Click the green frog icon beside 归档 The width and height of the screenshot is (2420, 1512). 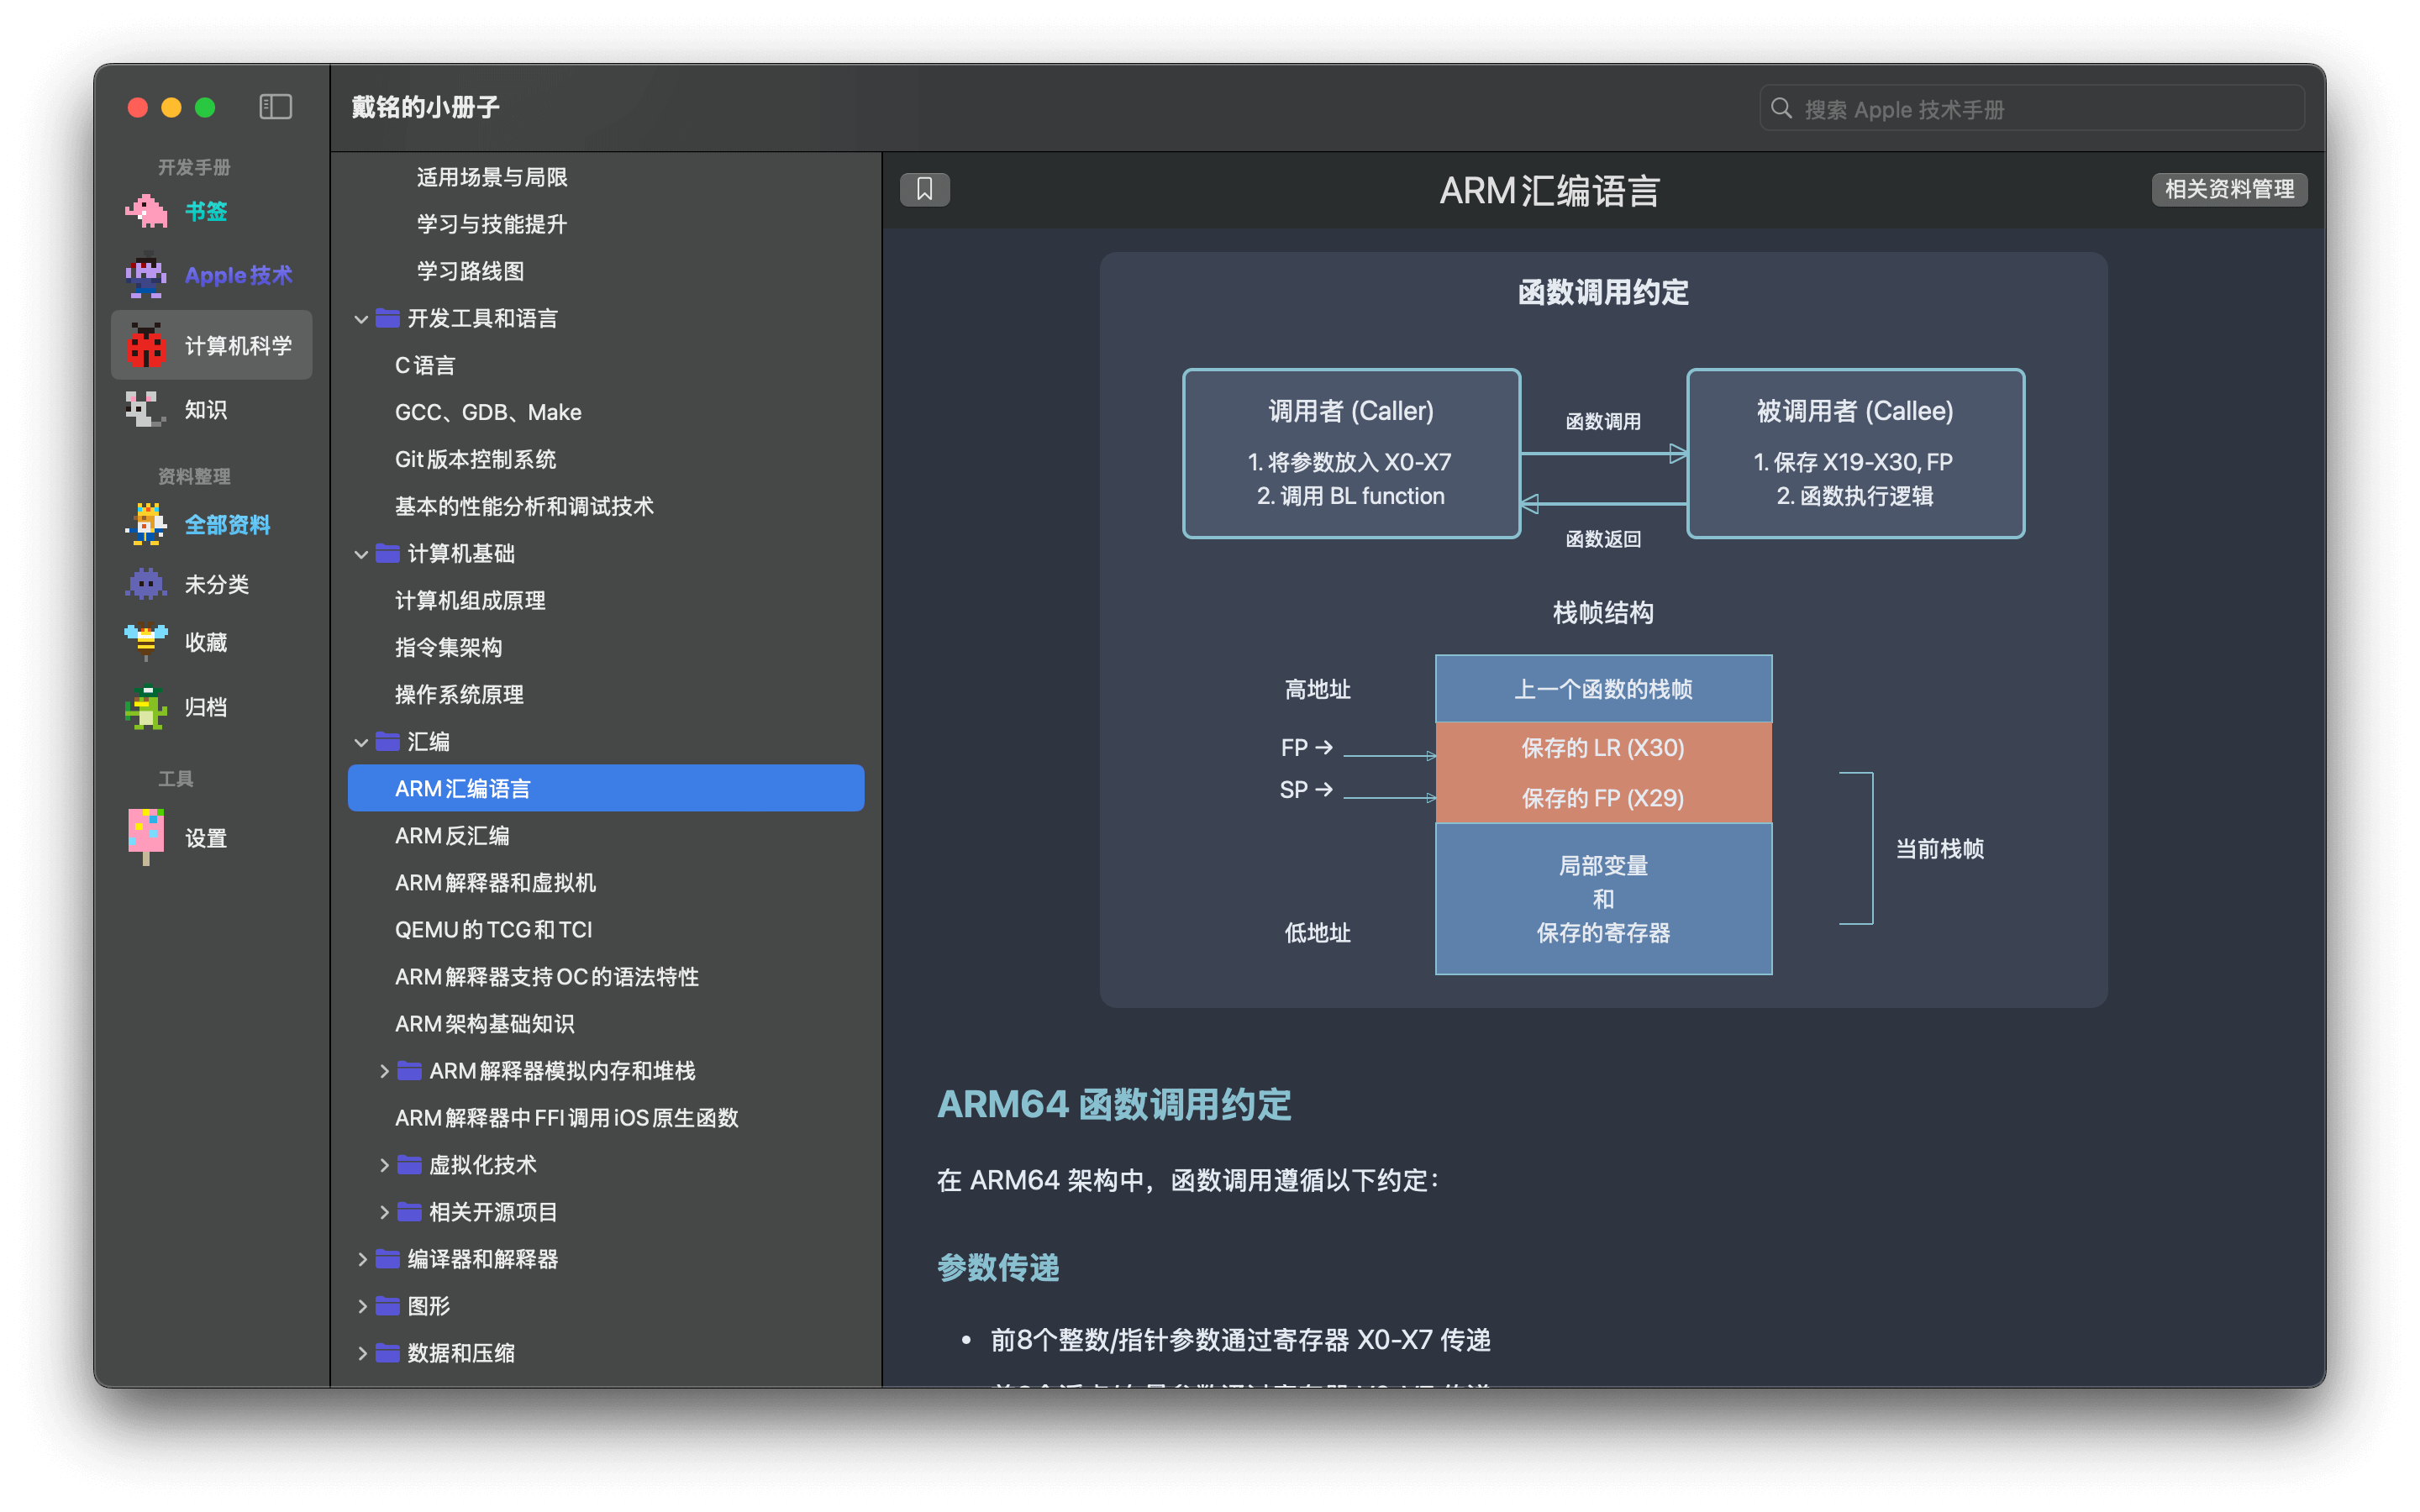(x=146, y=707)
